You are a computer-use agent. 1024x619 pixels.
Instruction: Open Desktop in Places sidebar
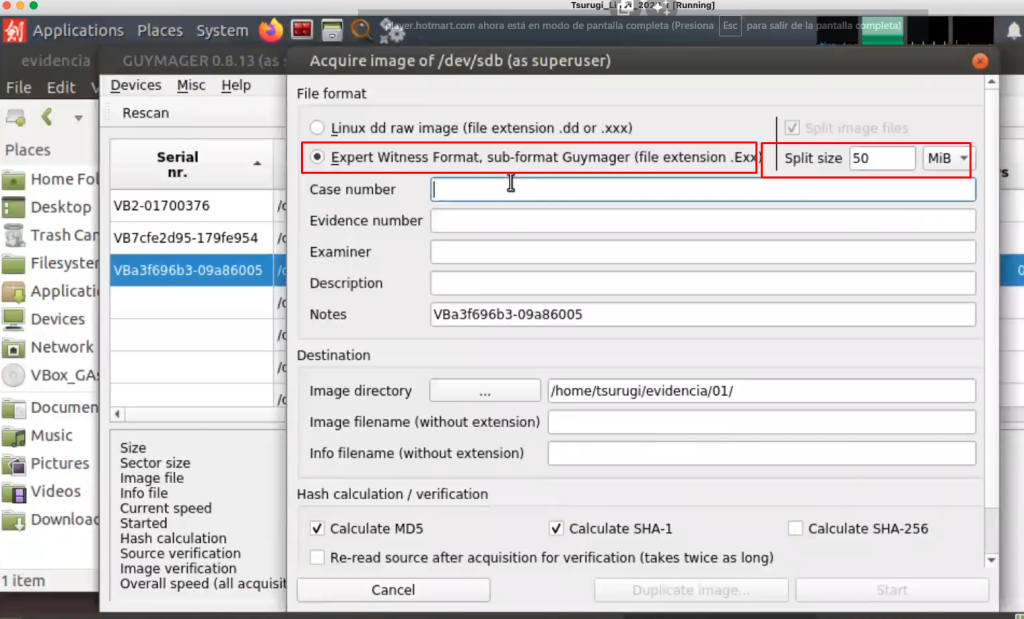(50, 207)
